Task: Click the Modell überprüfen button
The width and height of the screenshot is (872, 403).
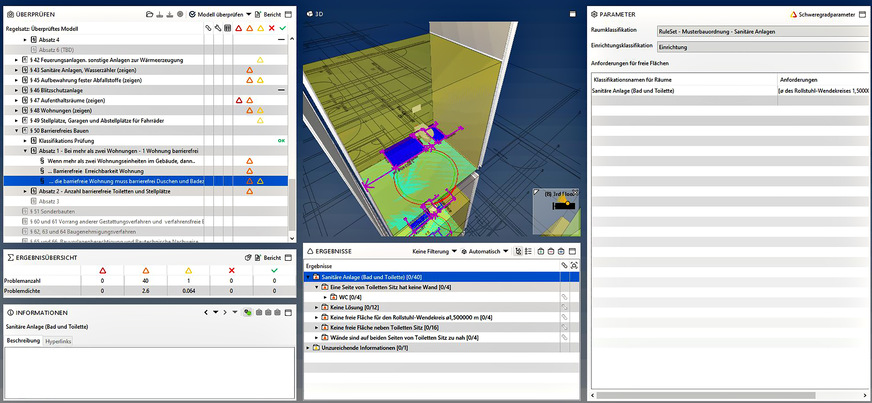Action: point(220,15)
